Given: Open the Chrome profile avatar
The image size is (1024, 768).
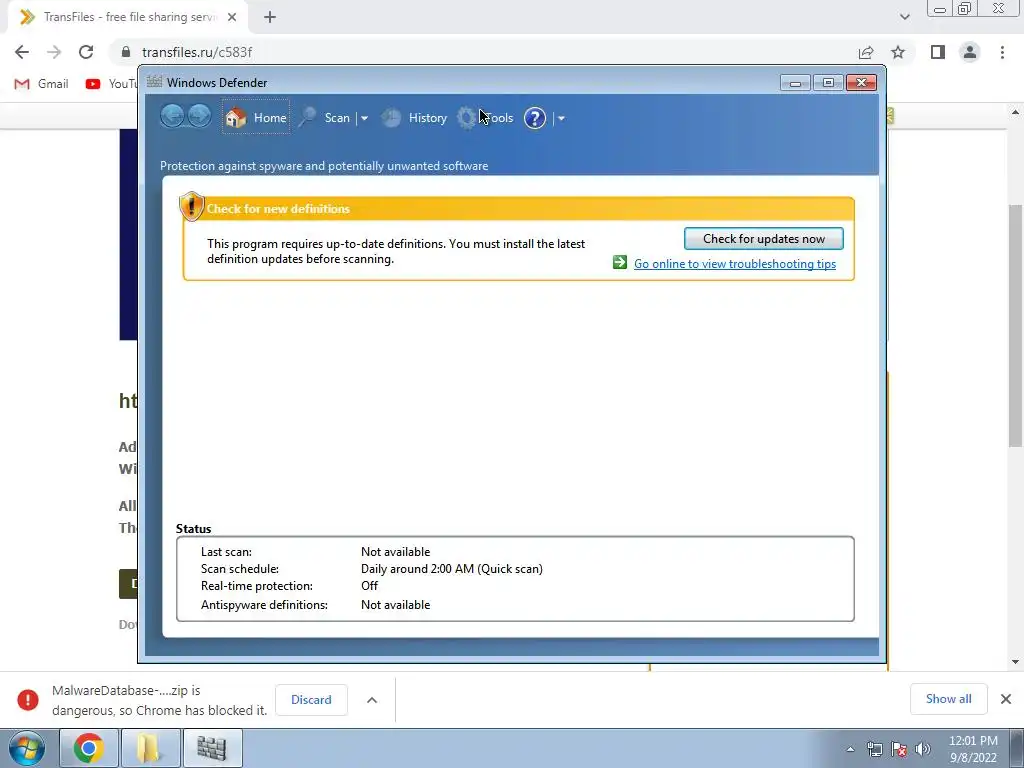Looking at the screenshot, I should [x=970, y=52].
